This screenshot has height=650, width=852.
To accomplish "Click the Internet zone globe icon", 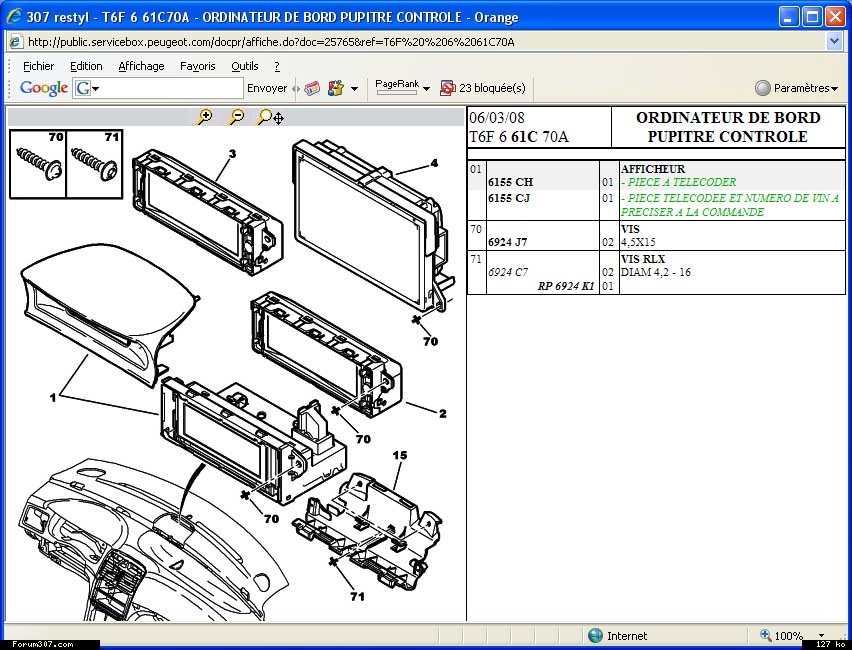I will (596, 635).
